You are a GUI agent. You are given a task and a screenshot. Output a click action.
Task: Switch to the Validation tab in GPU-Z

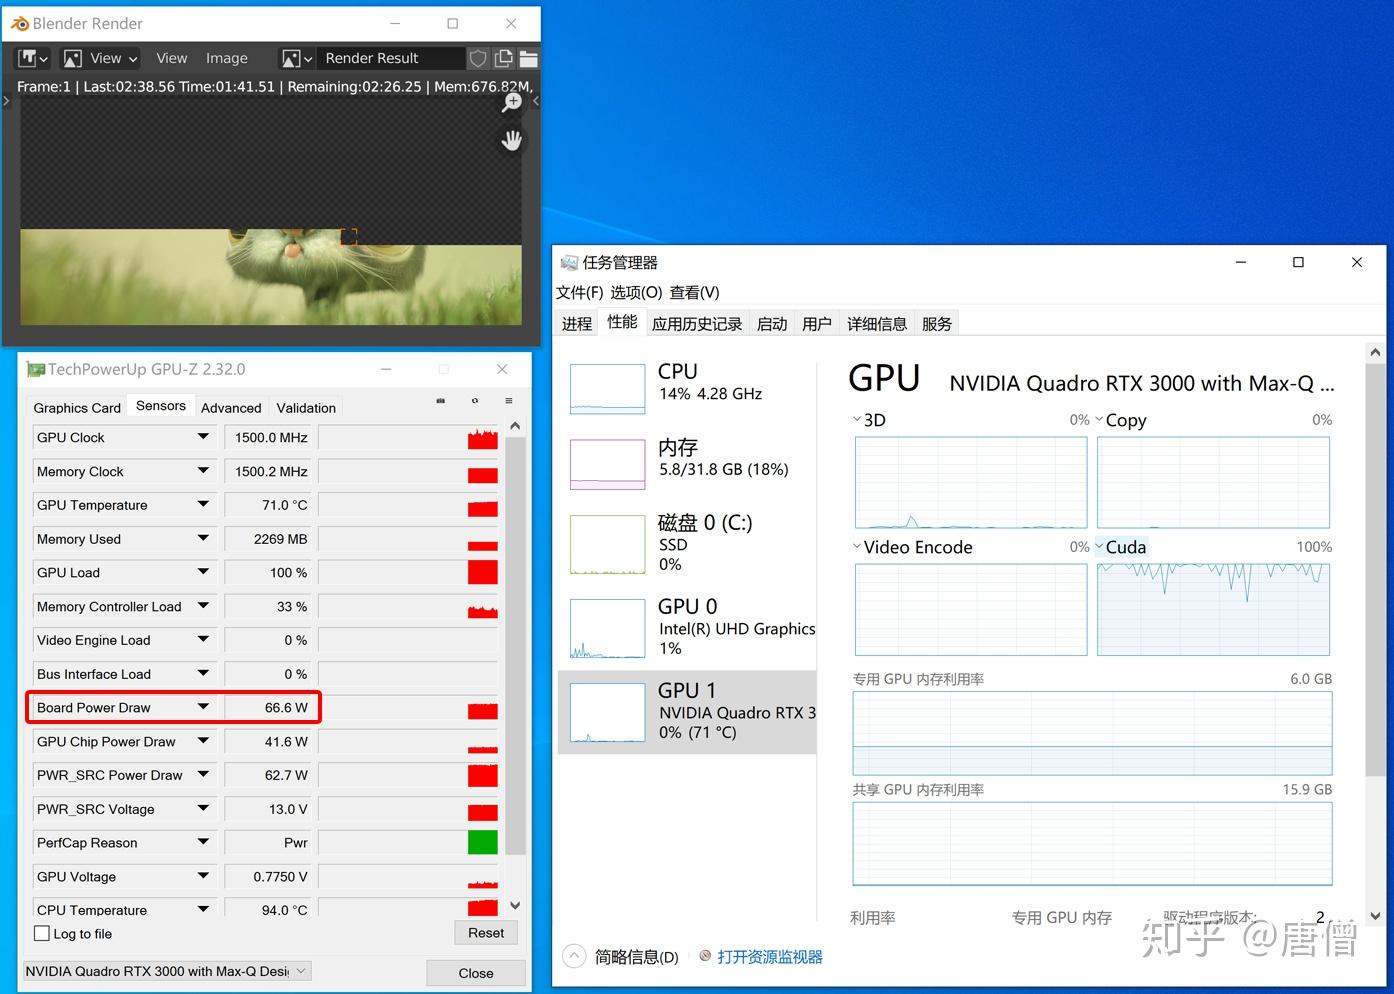305,407
